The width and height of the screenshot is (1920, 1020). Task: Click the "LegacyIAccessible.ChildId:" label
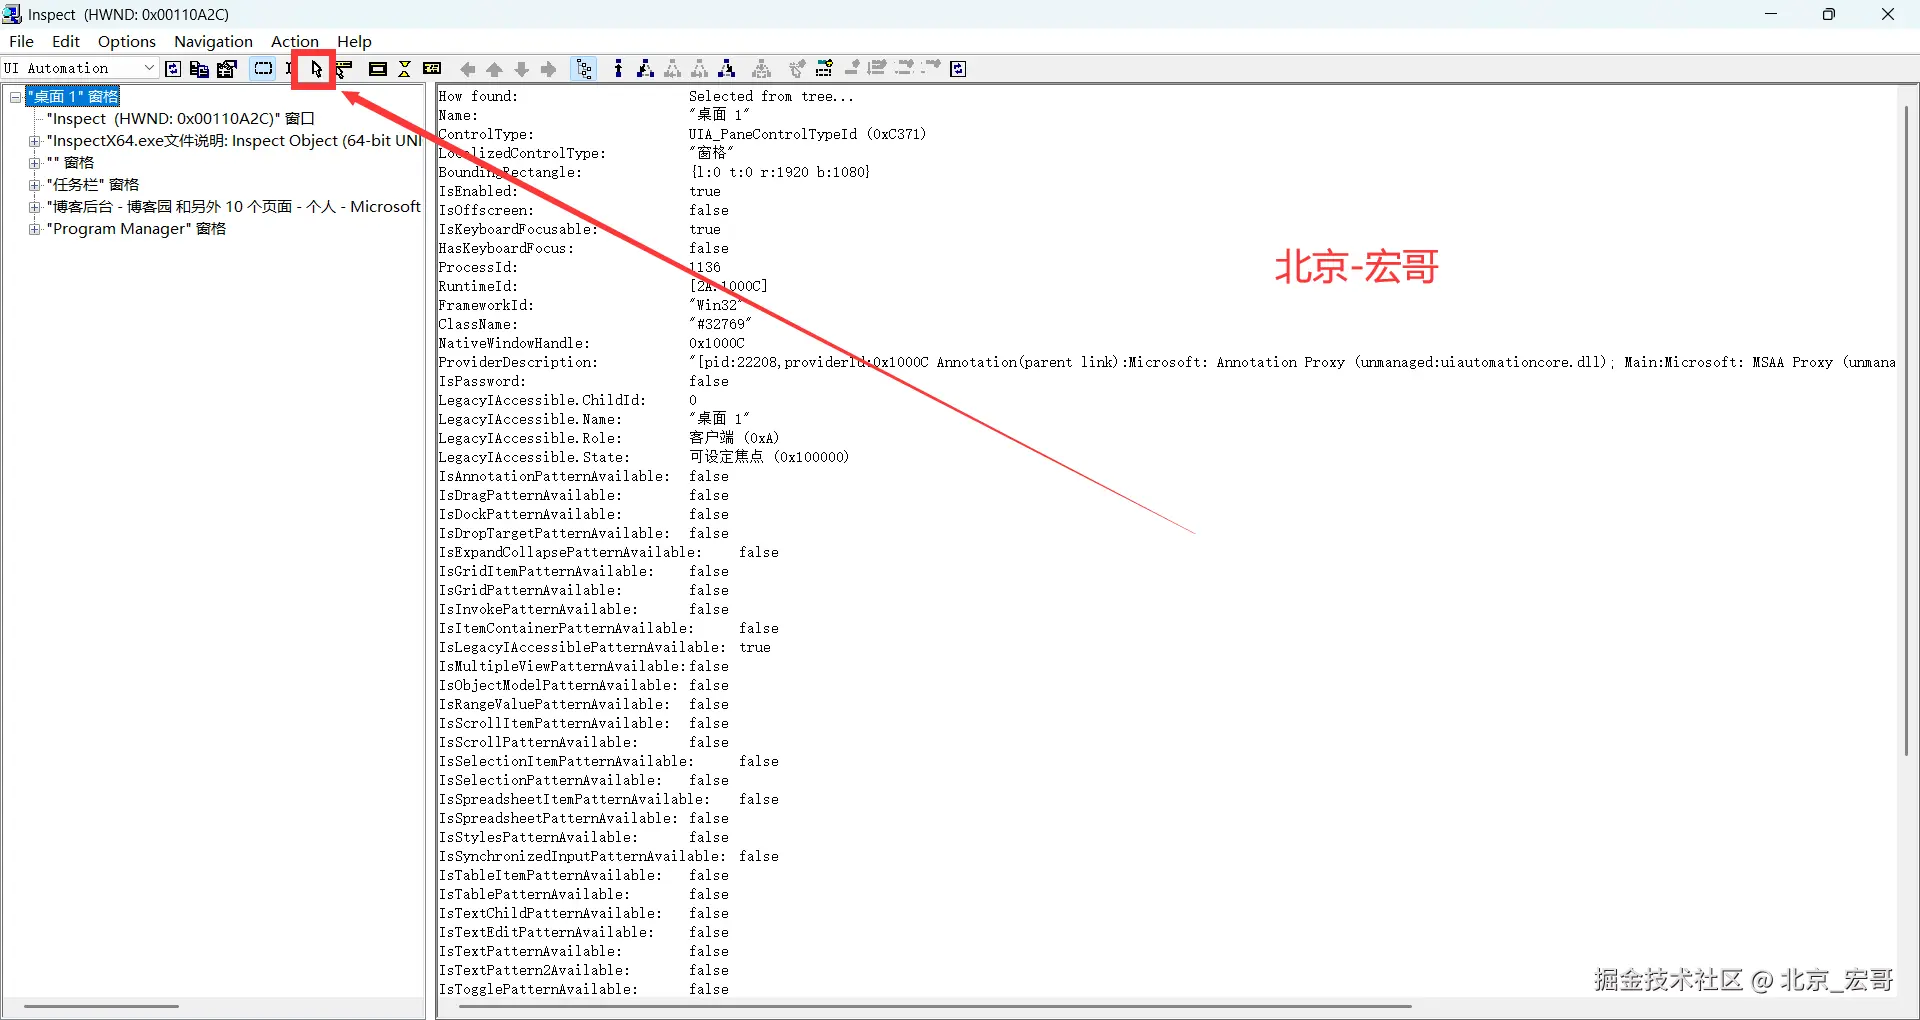click(x=542, y=401)
